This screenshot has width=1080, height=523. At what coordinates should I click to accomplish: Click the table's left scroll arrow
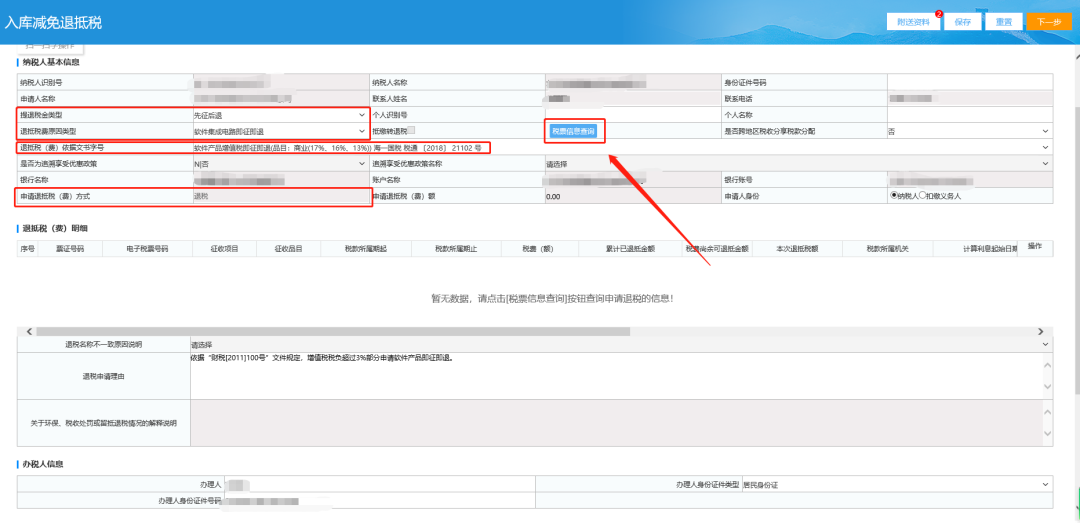(30, 331)
